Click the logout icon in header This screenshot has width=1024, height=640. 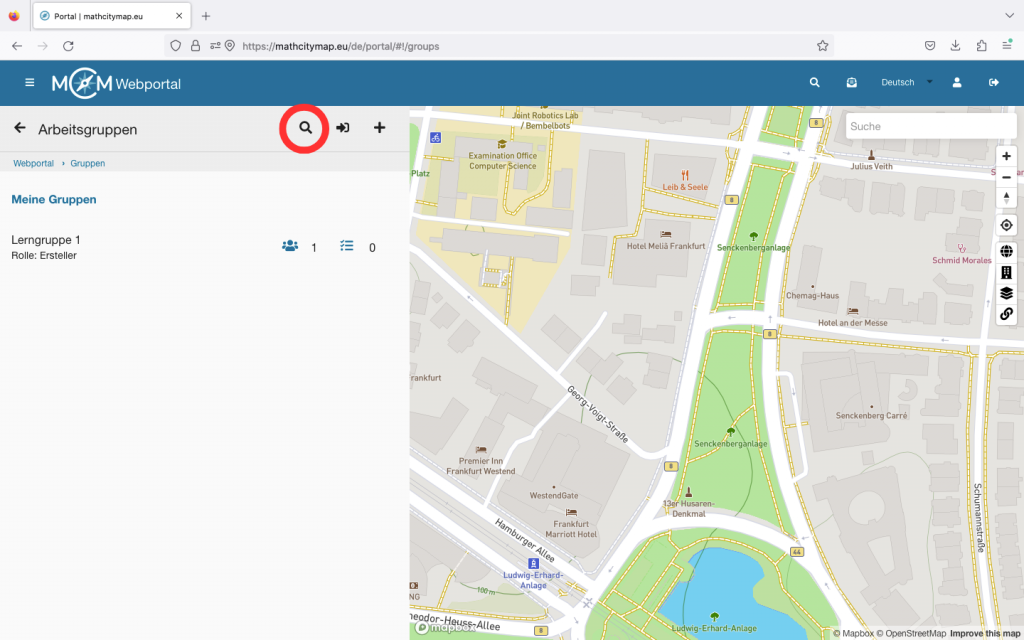(x=994, y=83)
